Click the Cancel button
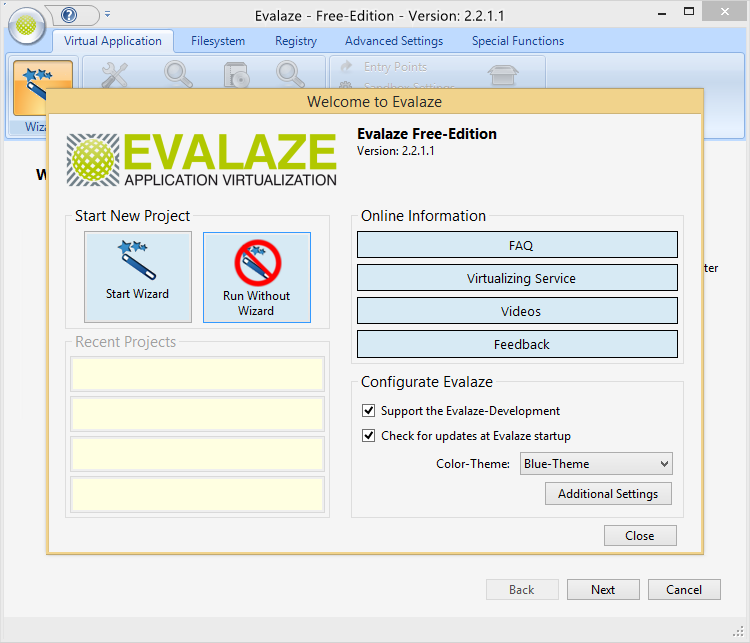 [x=684, y=589]
